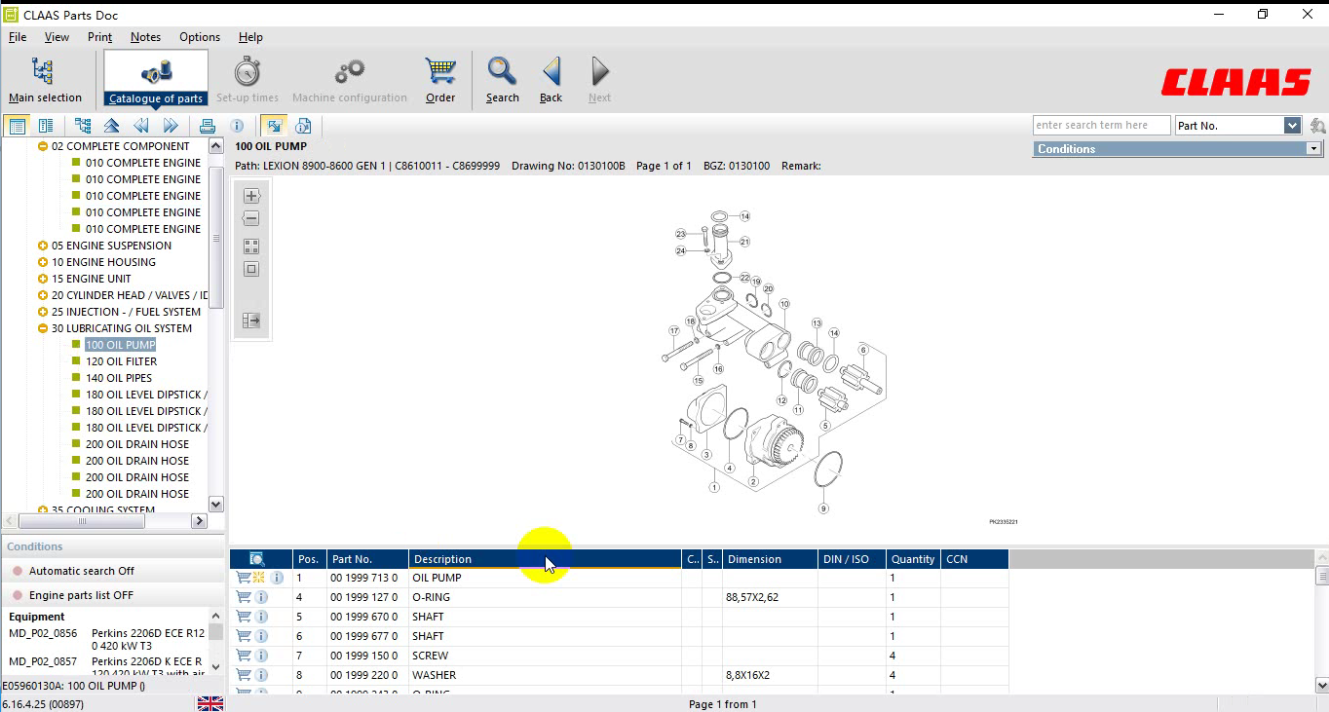1329x712 pixels.
Task: Open the Conditions bar dropdown arrow
Action: [1314, 149]
